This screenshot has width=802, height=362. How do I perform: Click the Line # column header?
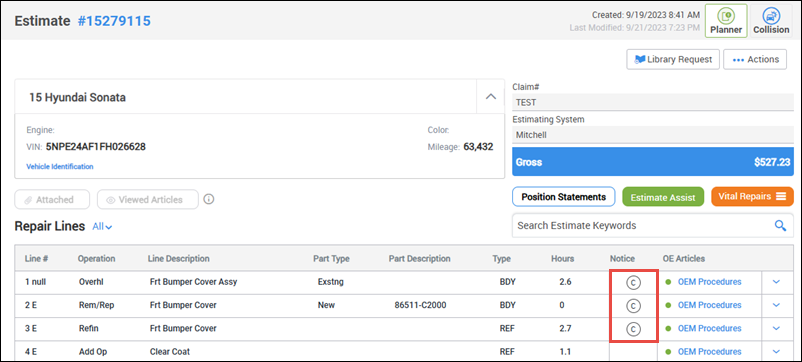36,259
